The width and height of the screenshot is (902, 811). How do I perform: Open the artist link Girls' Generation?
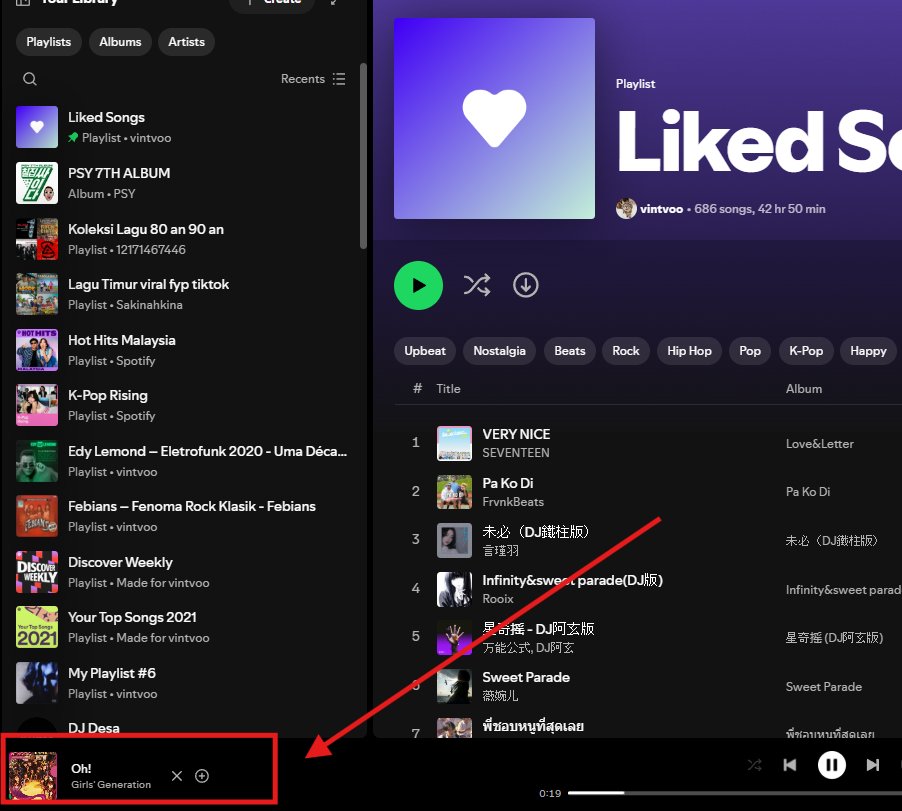(111, 785)
